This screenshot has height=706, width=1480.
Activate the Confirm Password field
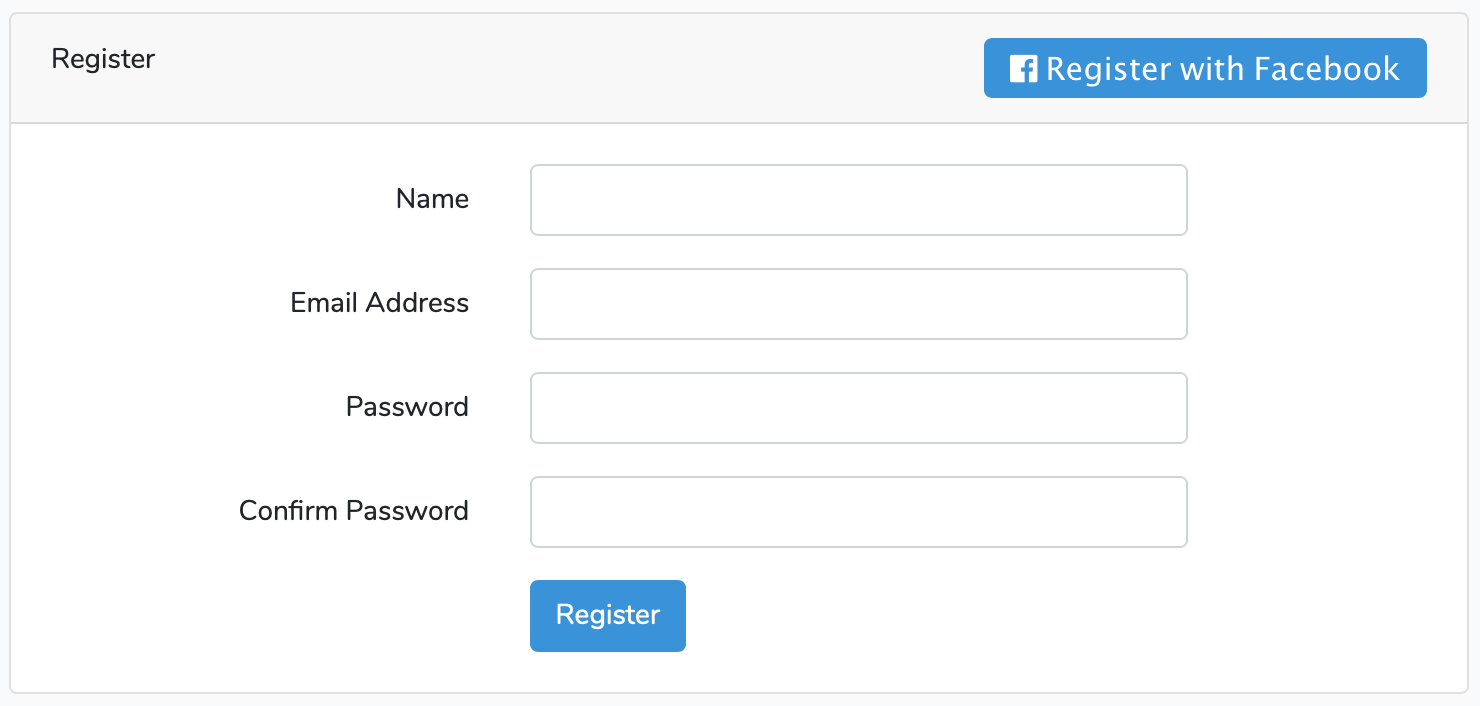858,512
